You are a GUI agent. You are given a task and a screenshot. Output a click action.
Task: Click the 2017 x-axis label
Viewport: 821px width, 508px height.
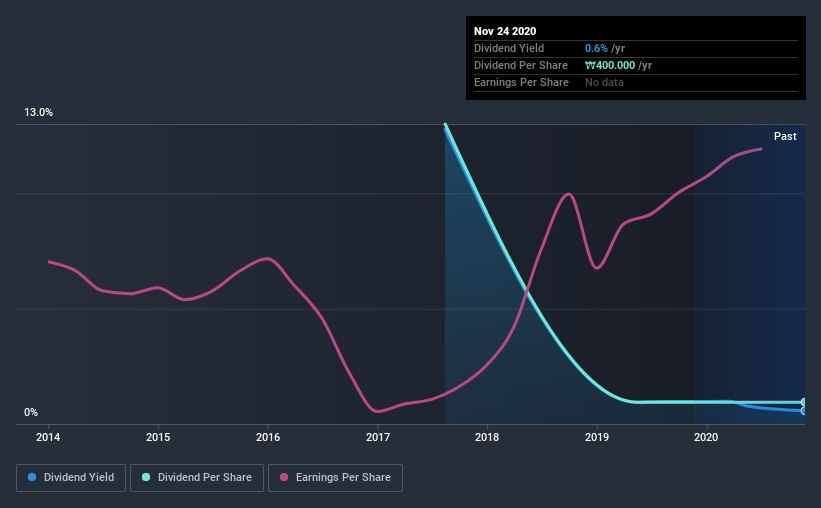point(378,437)
